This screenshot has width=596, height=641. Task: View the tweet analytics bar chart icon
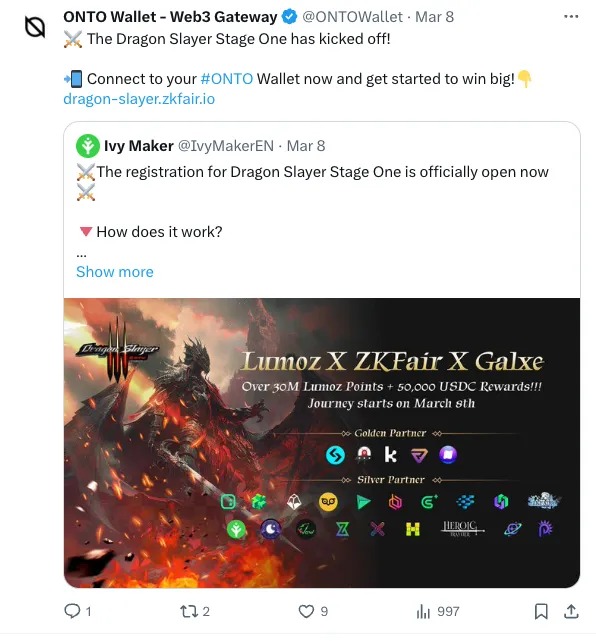(x=423, y=612)
